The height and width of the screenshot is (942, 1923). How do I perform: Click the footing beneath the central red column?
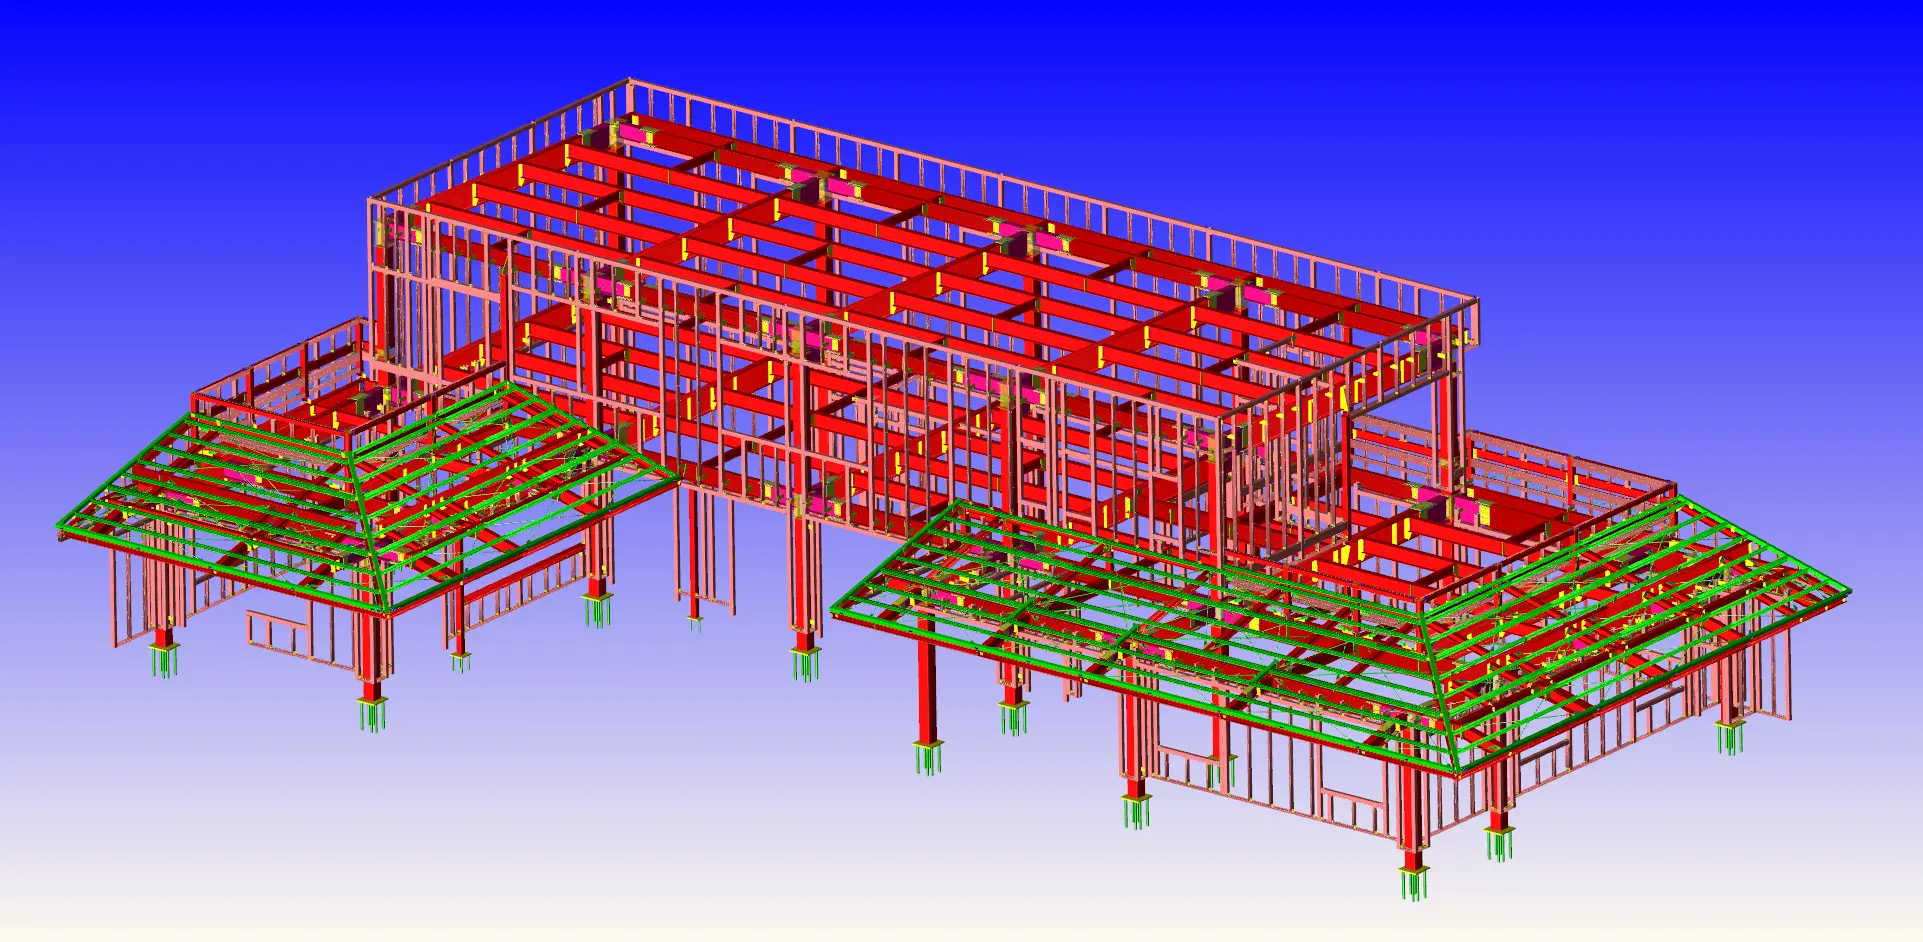806,663
